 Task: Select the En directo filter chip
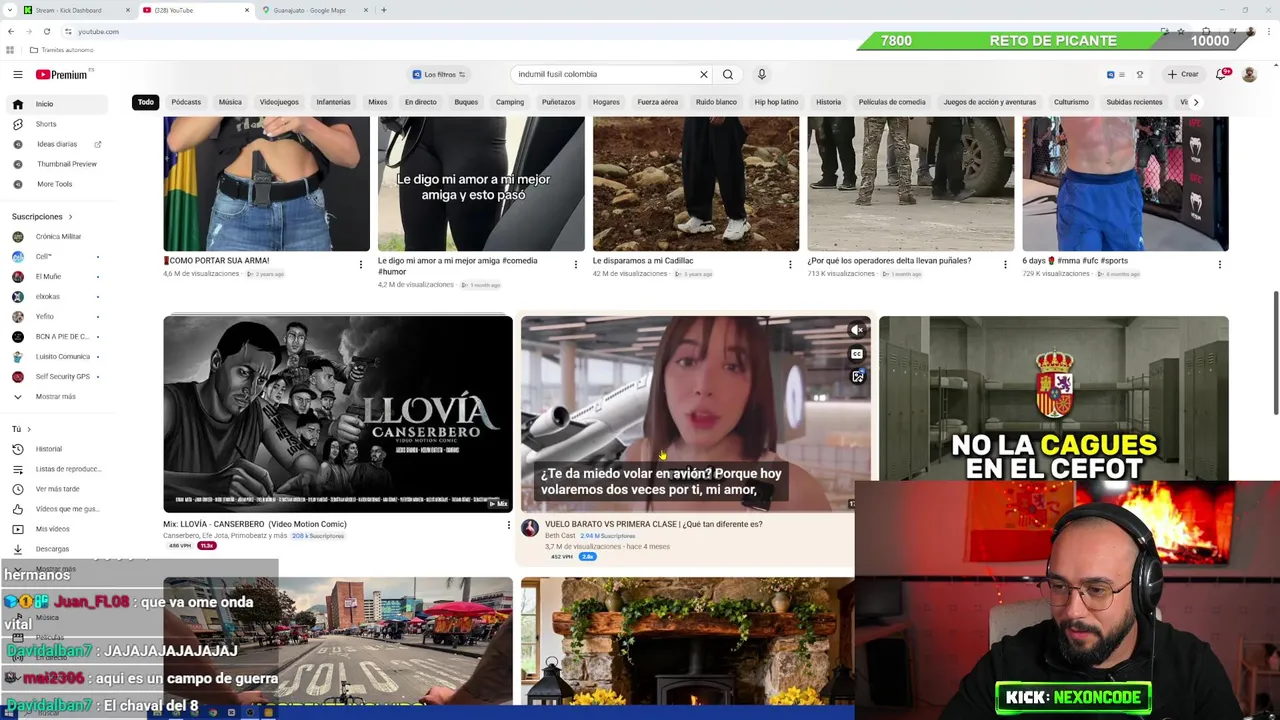(421, 102)
